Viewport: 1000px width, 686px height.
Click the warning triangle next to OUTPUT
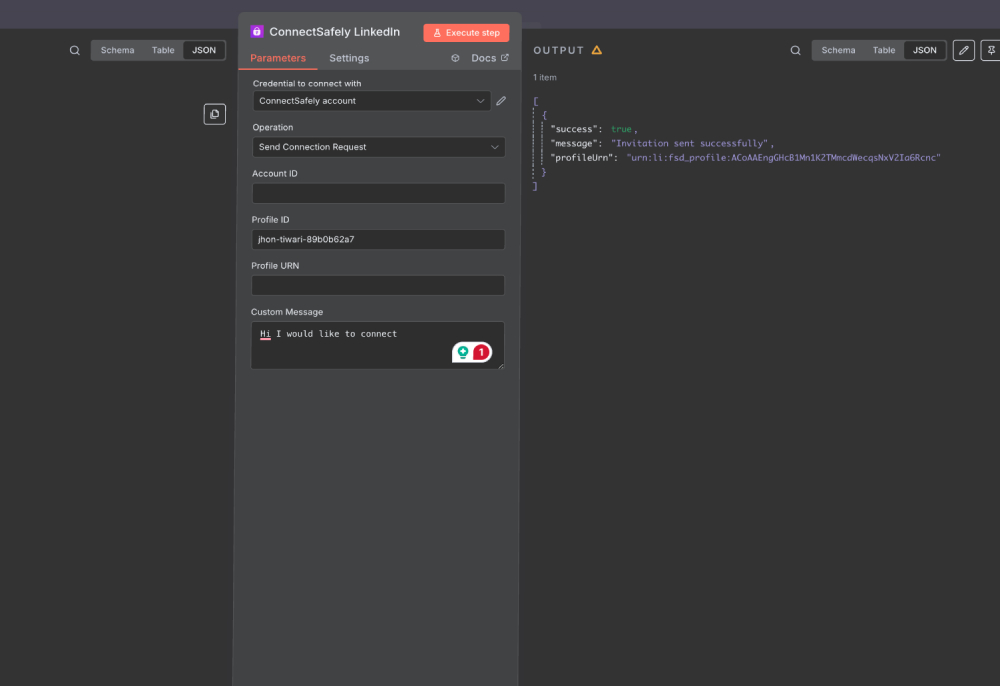[x=598, y=49]
